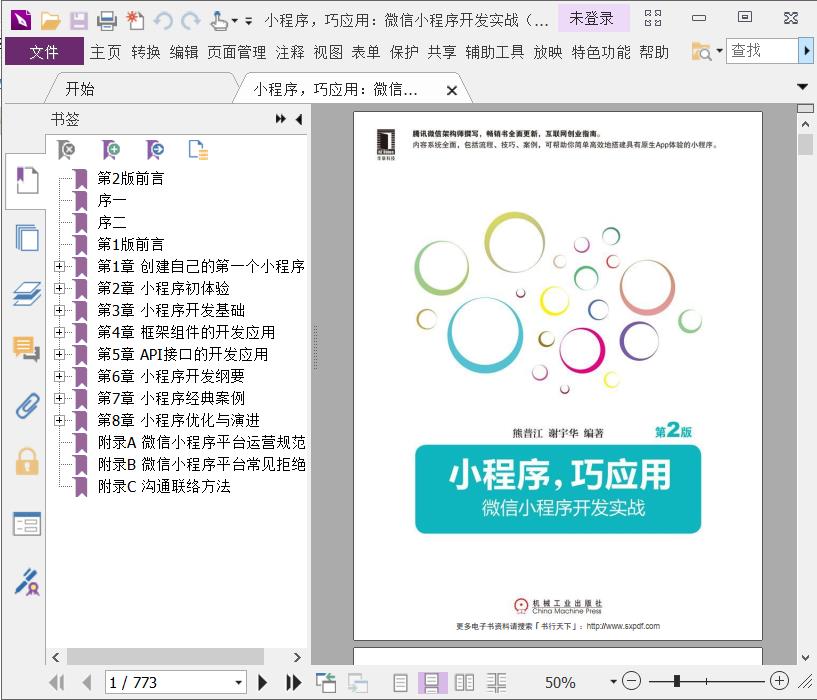This screenshot has height=700, width=817.
Task: Click the create new PDF icon
Action: pyautogui.click(x=135, y=20)
